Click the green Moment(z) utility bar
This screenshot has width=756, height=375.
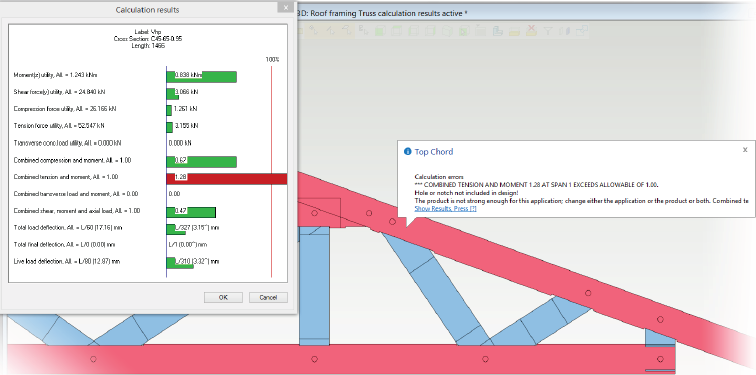coord(202,77)
